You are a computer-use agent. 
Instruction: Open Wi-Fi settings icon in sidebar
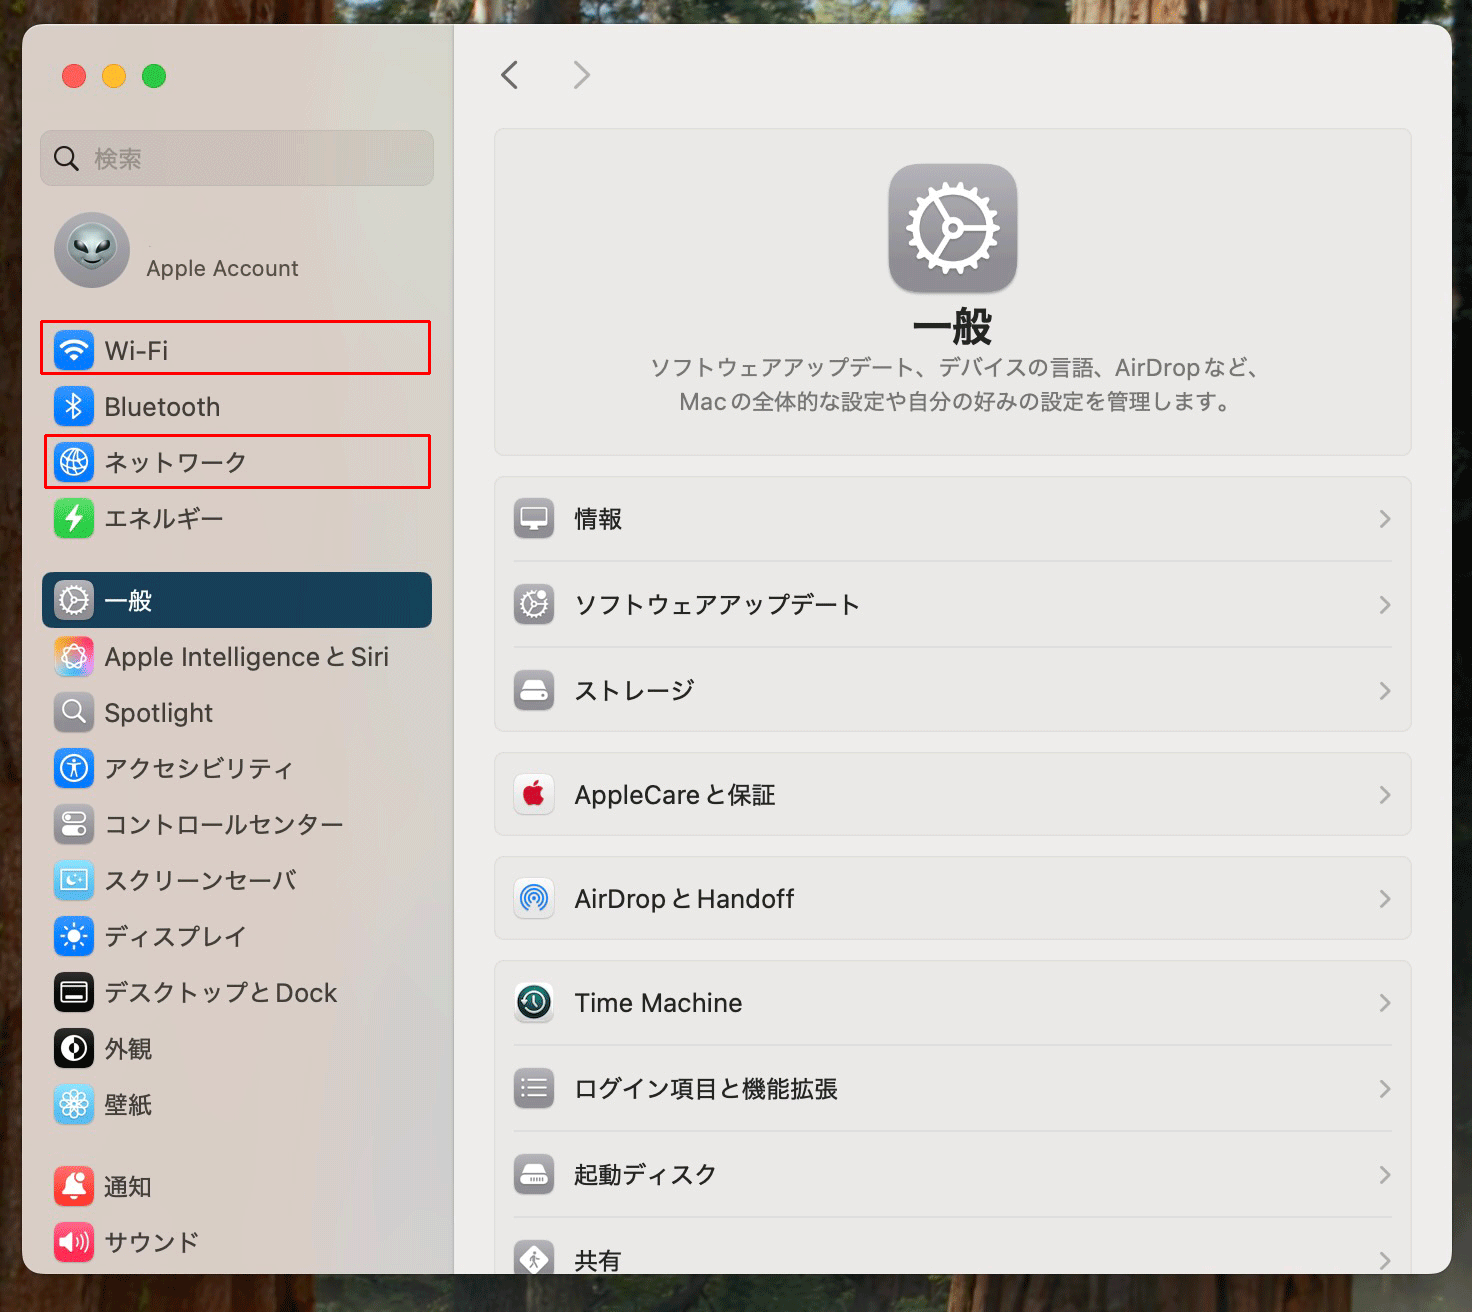tap(74, 350)
